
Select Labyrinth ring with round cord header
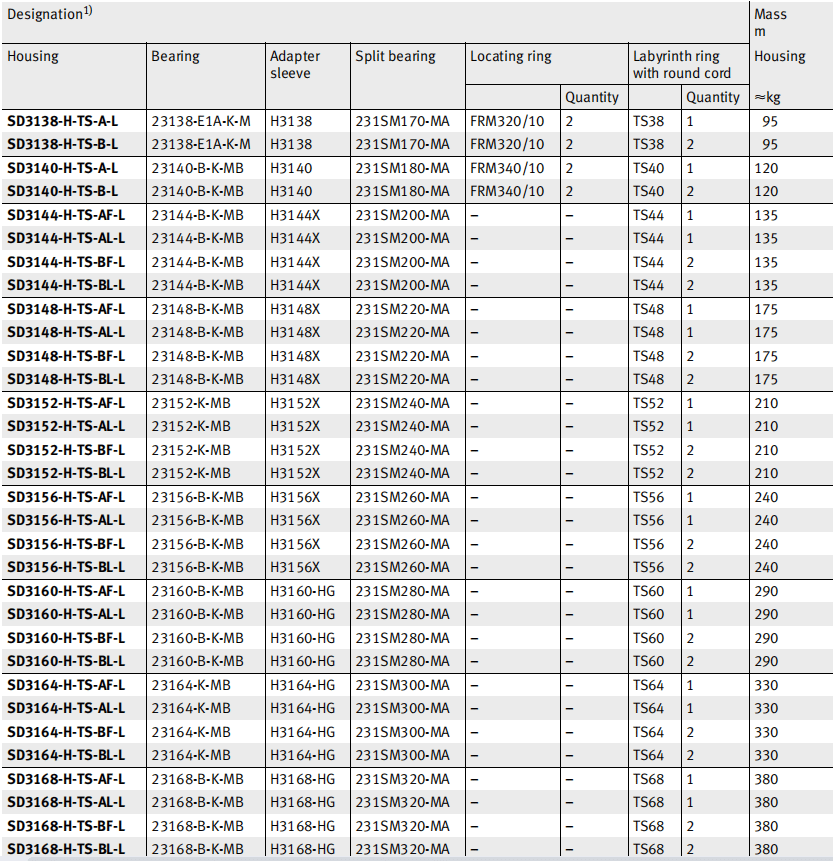(682, 64)
